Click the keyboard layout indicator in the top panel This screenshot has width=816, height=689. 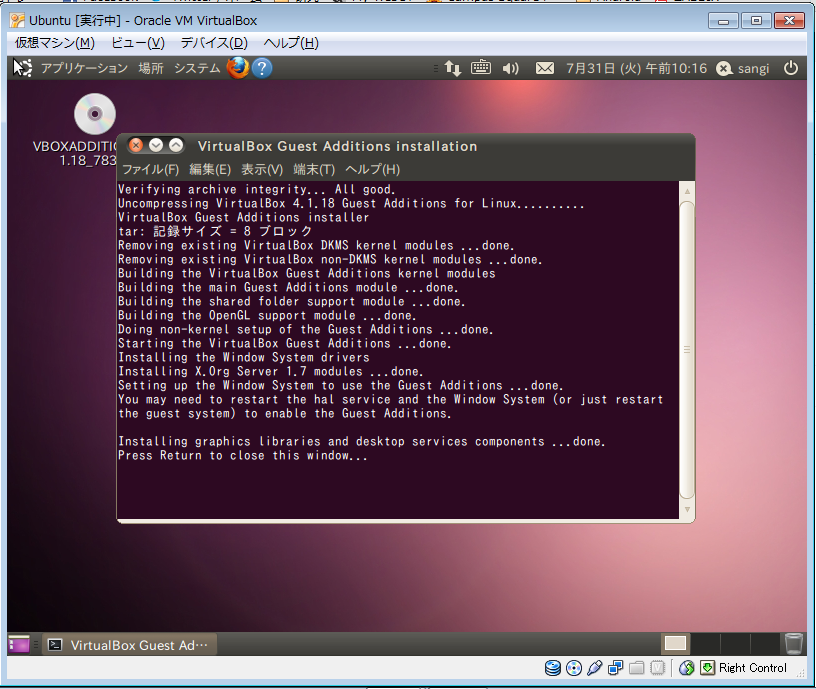(x=481, y=67)
